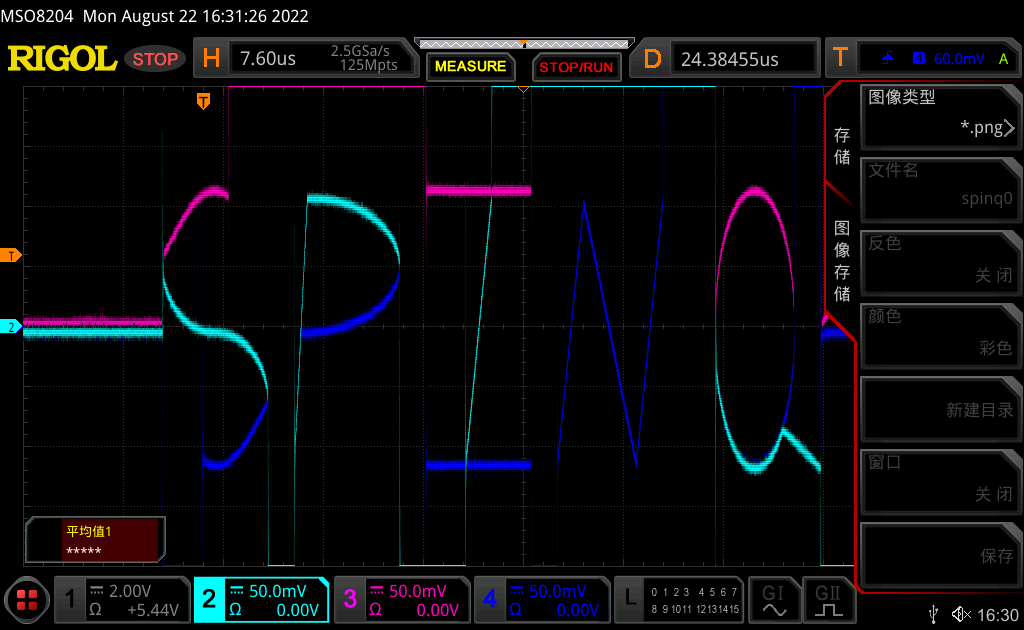Select channel 1 settings
Image resolution: width=1024 pixels, height=630 pixels.
point(120,599)
